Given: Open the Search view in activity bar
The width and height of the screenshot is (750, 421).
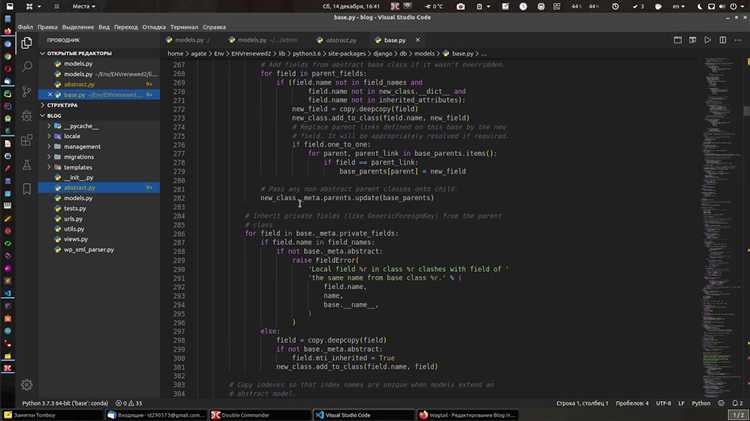Looking at the screenshot, I should [27, 66].
